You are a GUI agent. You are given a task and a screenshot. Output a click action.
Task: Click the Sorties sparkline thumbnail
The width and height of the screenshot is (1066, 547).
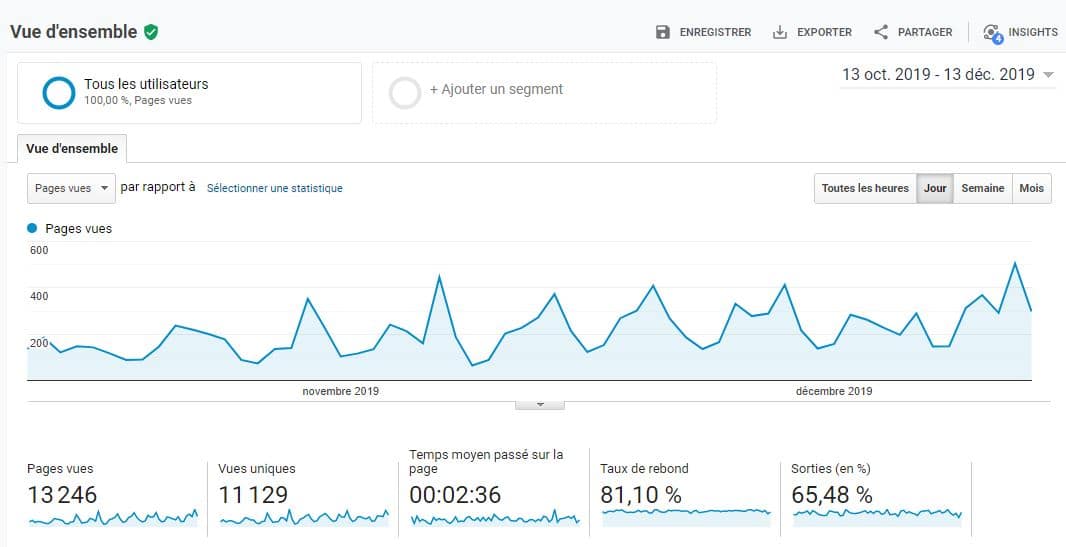click(878, 518)
